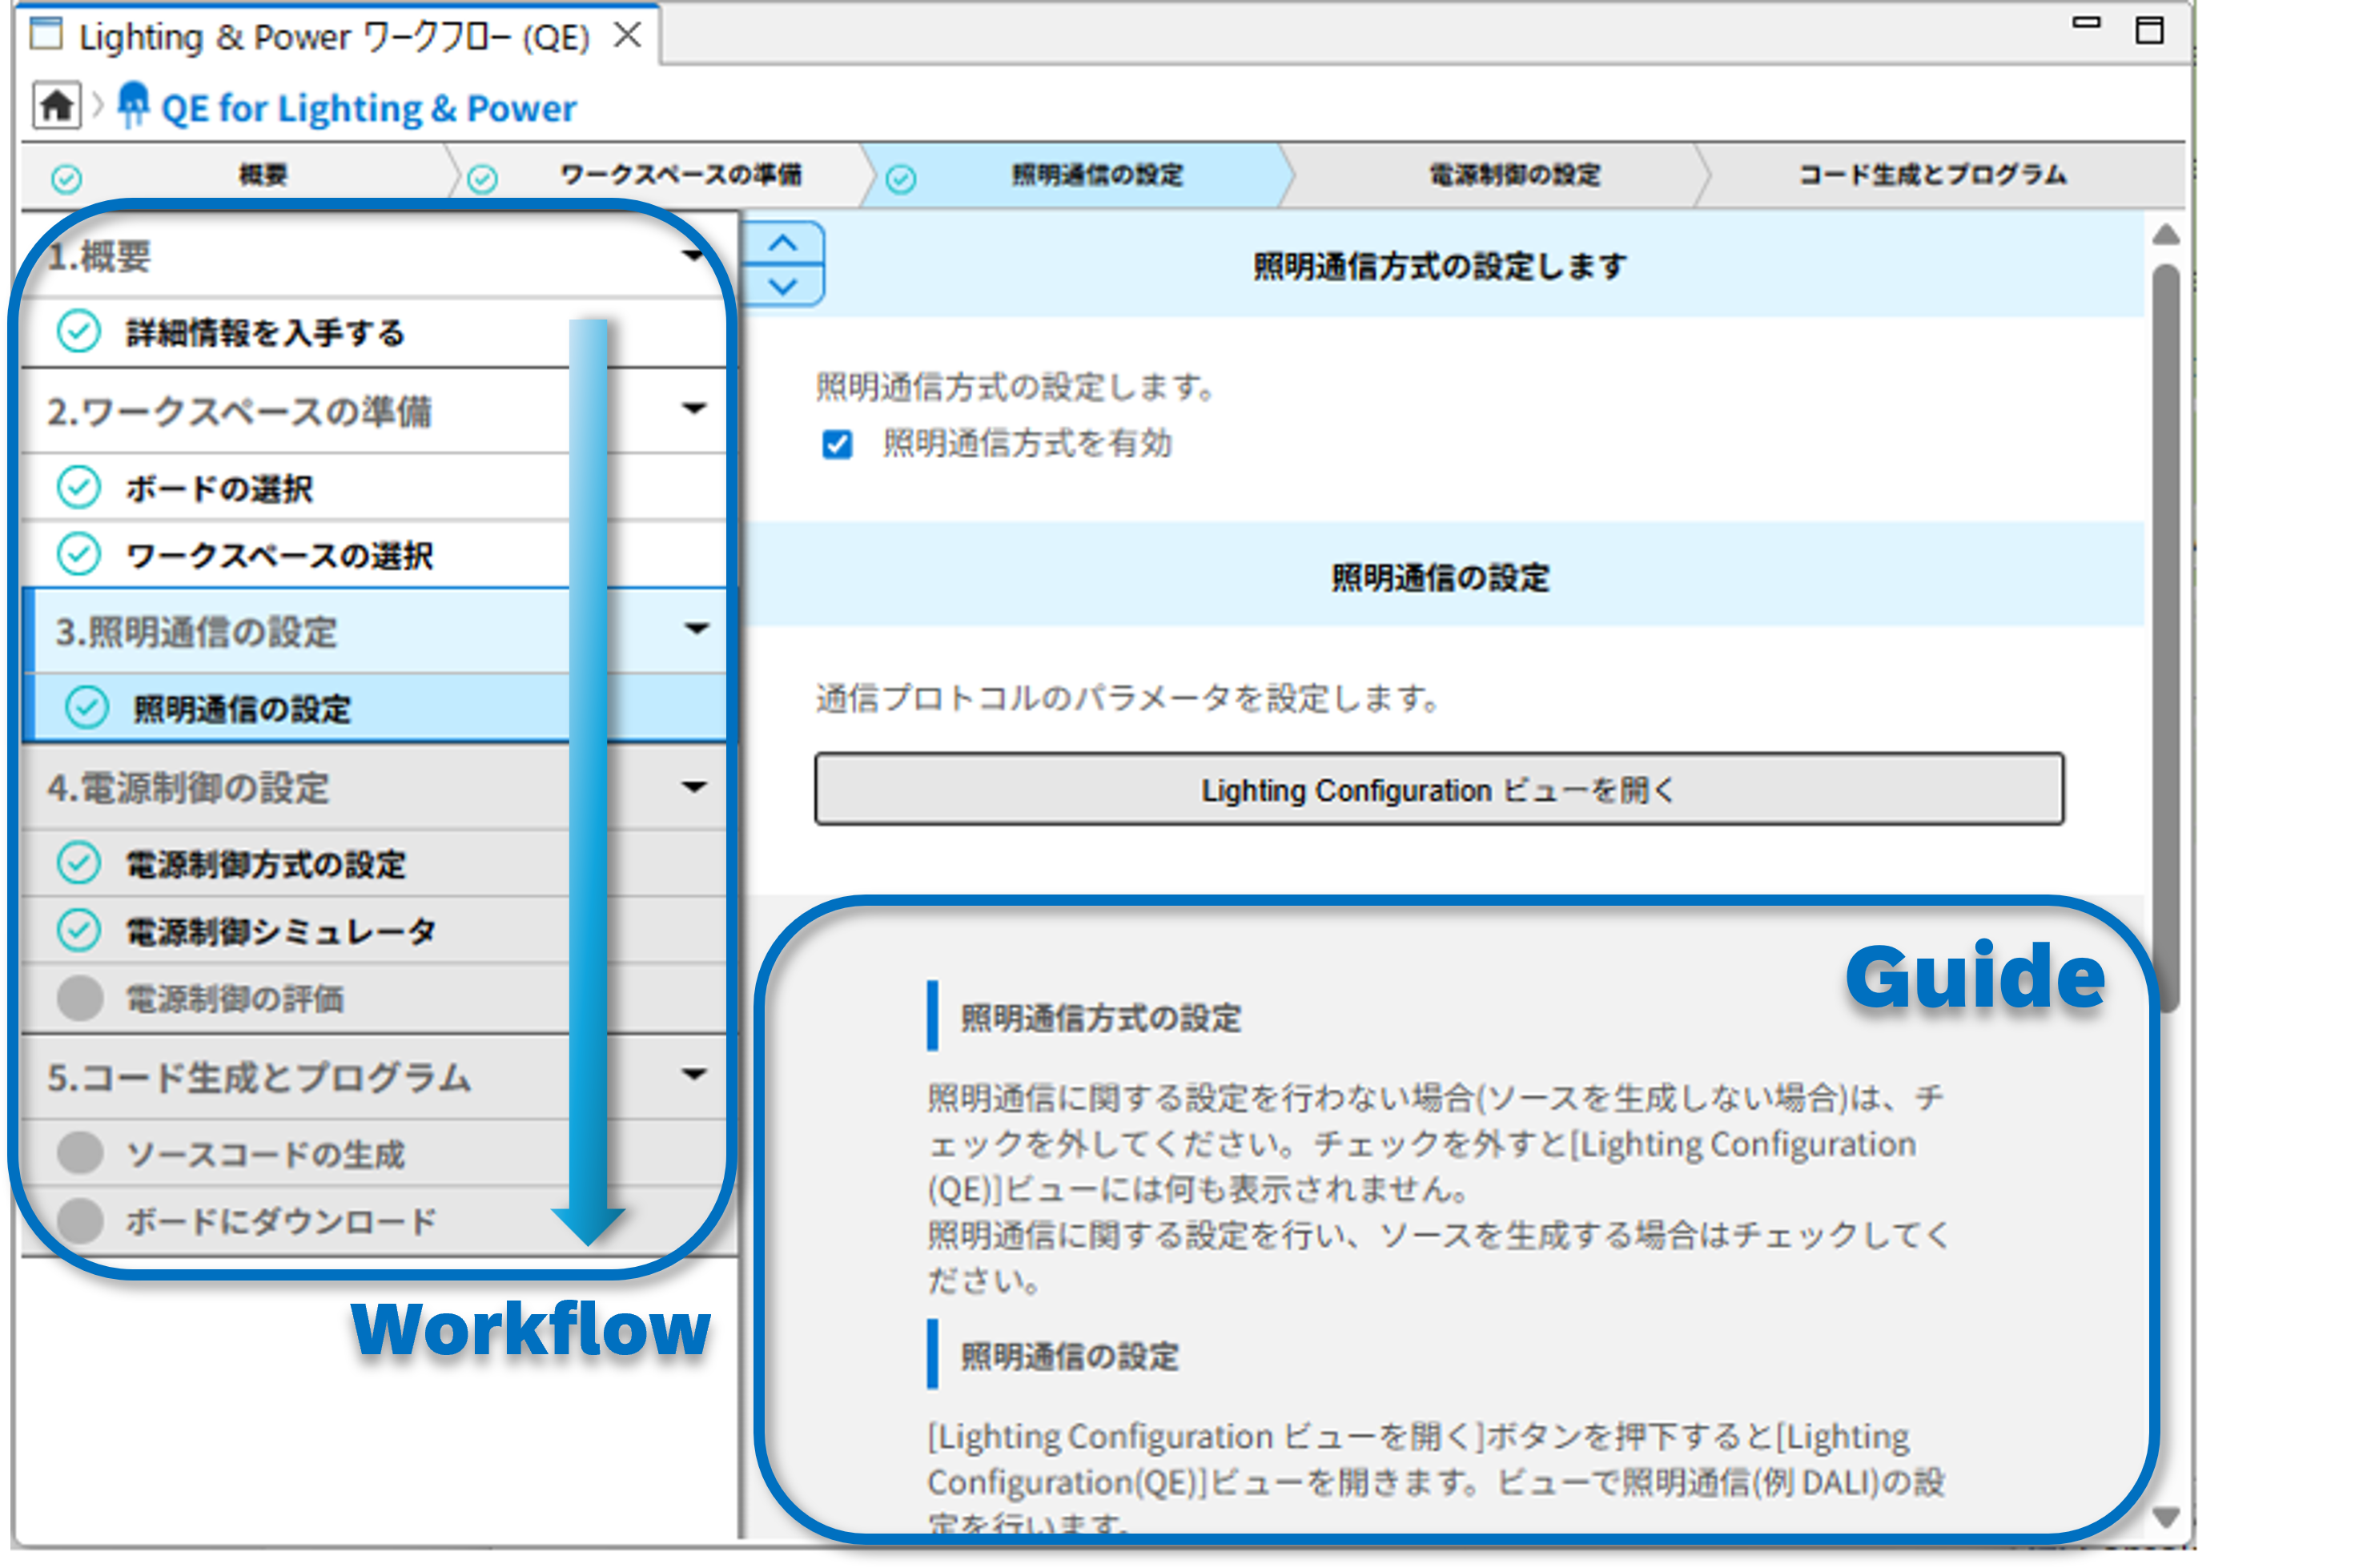The height and width of the screenshot is (1568, 2367).
Task: Click check icon beside 電源制御シミュレータ
Action: coord(78,930)
